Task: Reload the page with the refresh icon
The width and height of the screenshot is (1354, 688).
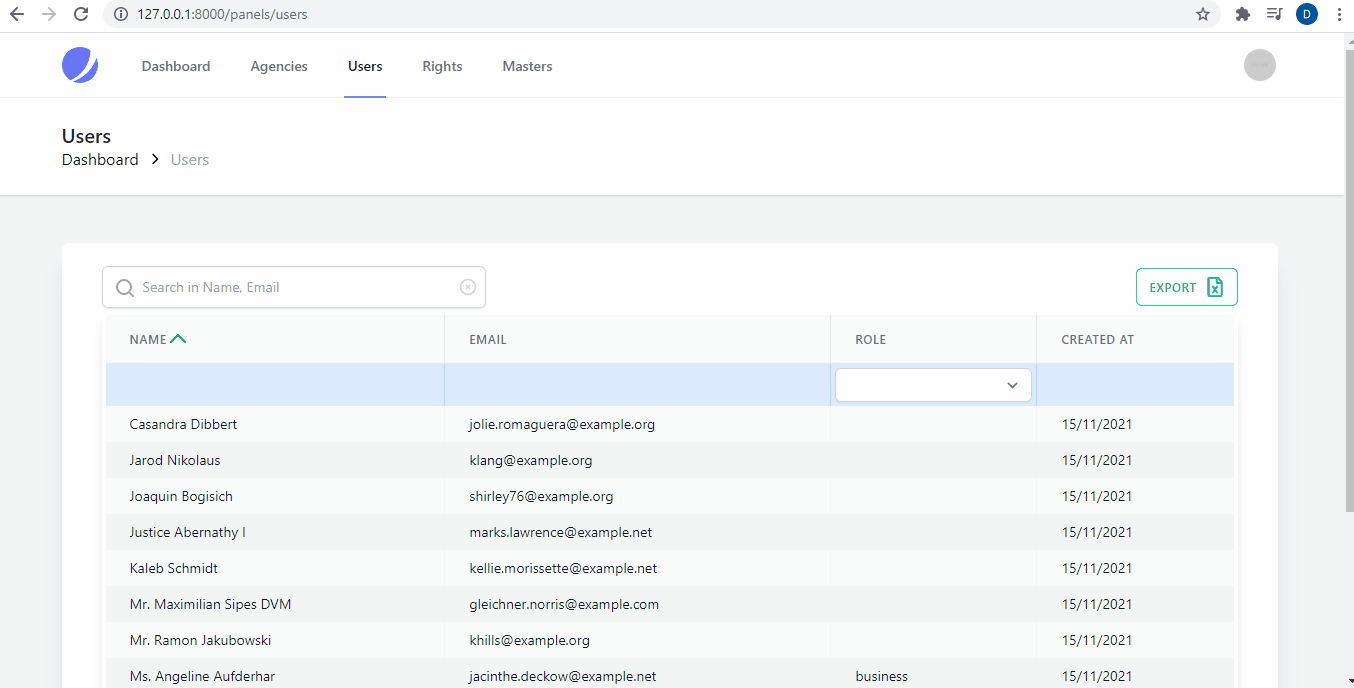Action: (81, 14)
